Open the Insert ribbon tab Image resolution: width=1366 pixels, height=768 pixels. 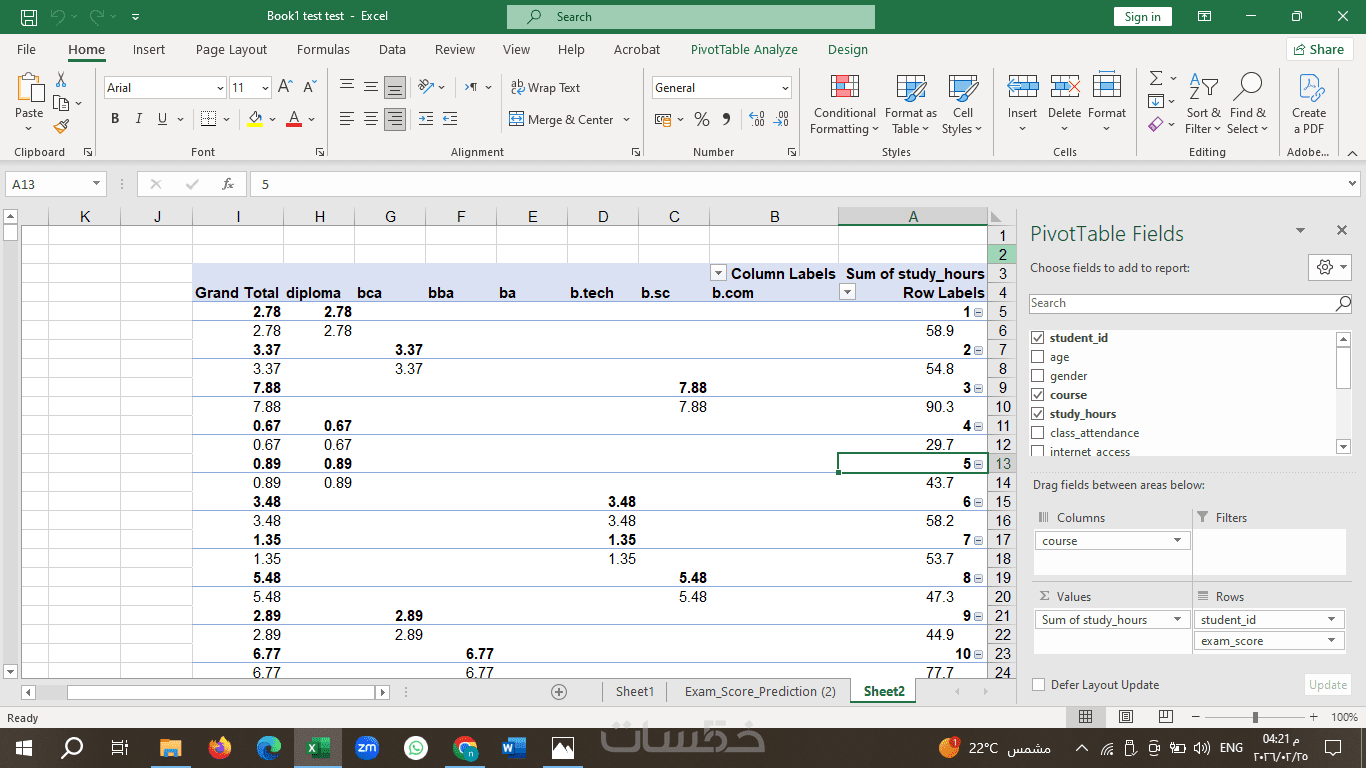[149, 49]
